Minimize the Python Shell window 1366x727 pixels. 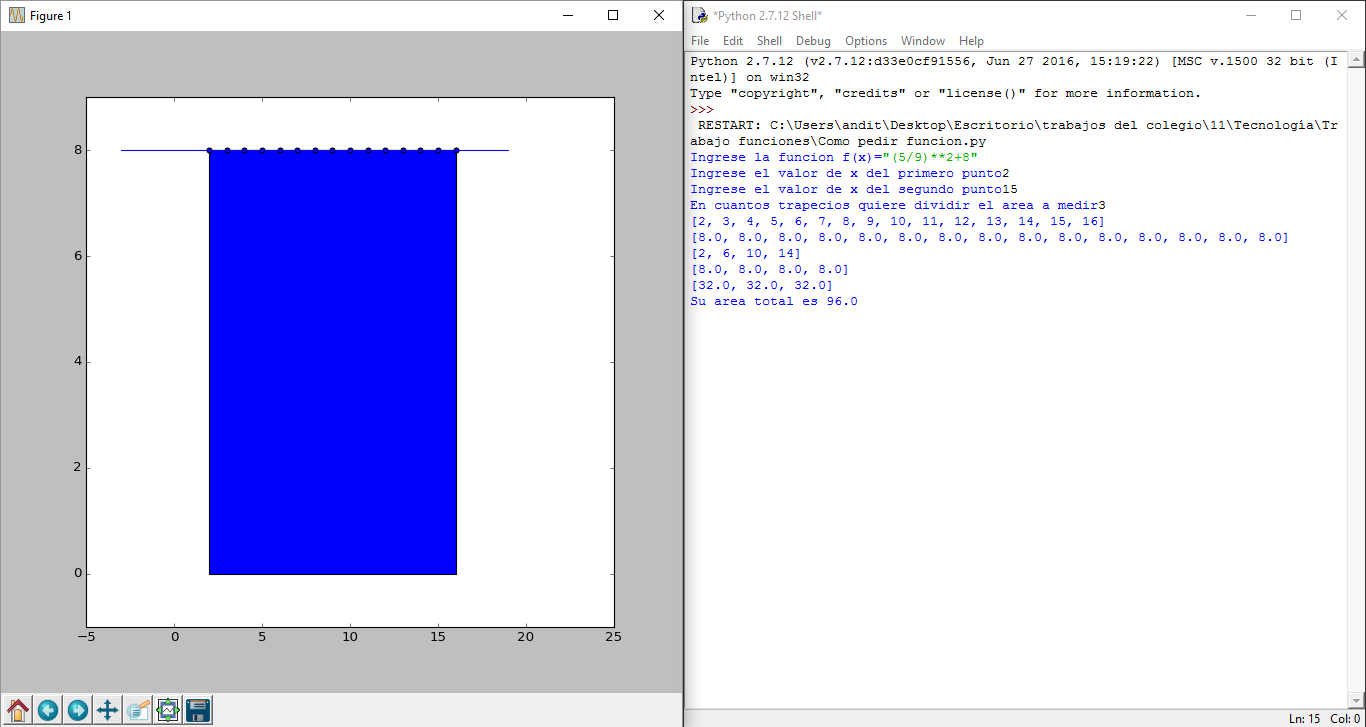[x=1250, y=16]
